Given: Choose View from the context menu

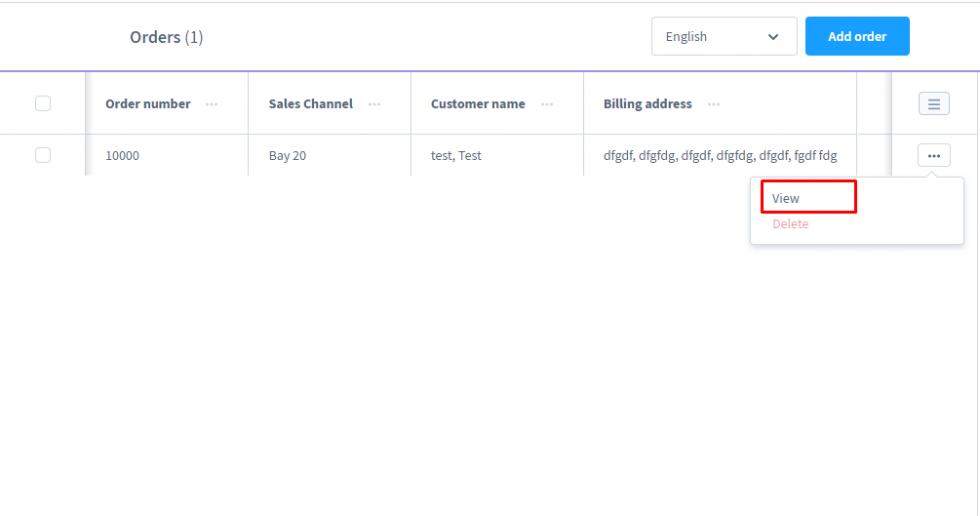Looking at the screenshot, I should [x=786, y=198].
